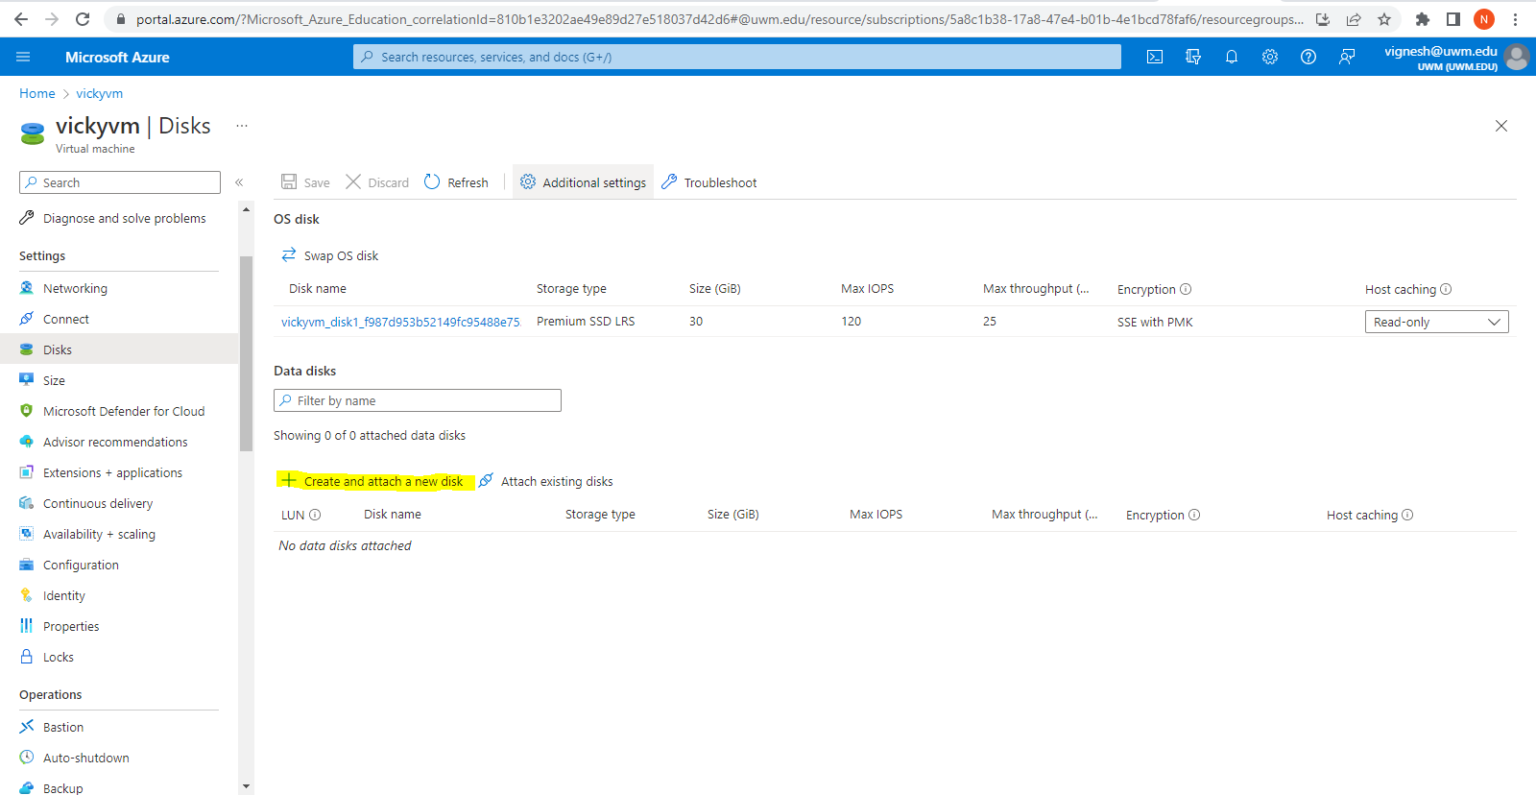This screenshot has width=1536, height=795.
Task: Collapse the left sidebar with the double chevron
Action: tap(239, 182)
